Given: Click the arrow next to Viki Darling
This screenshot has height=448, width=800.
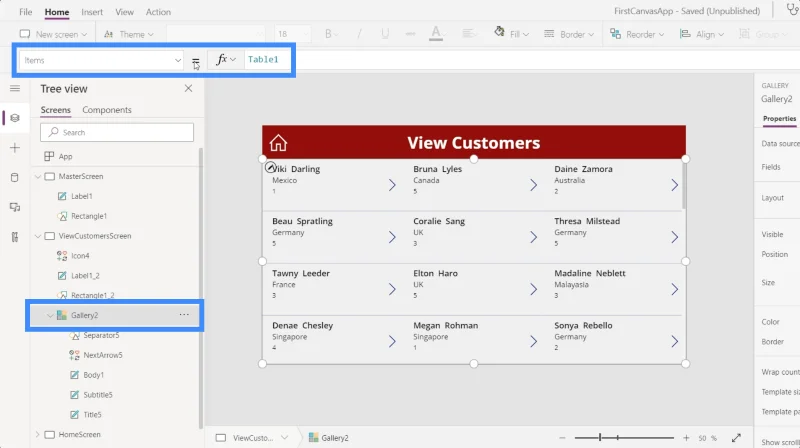Looking at the screenshot, I should (392, 185).
